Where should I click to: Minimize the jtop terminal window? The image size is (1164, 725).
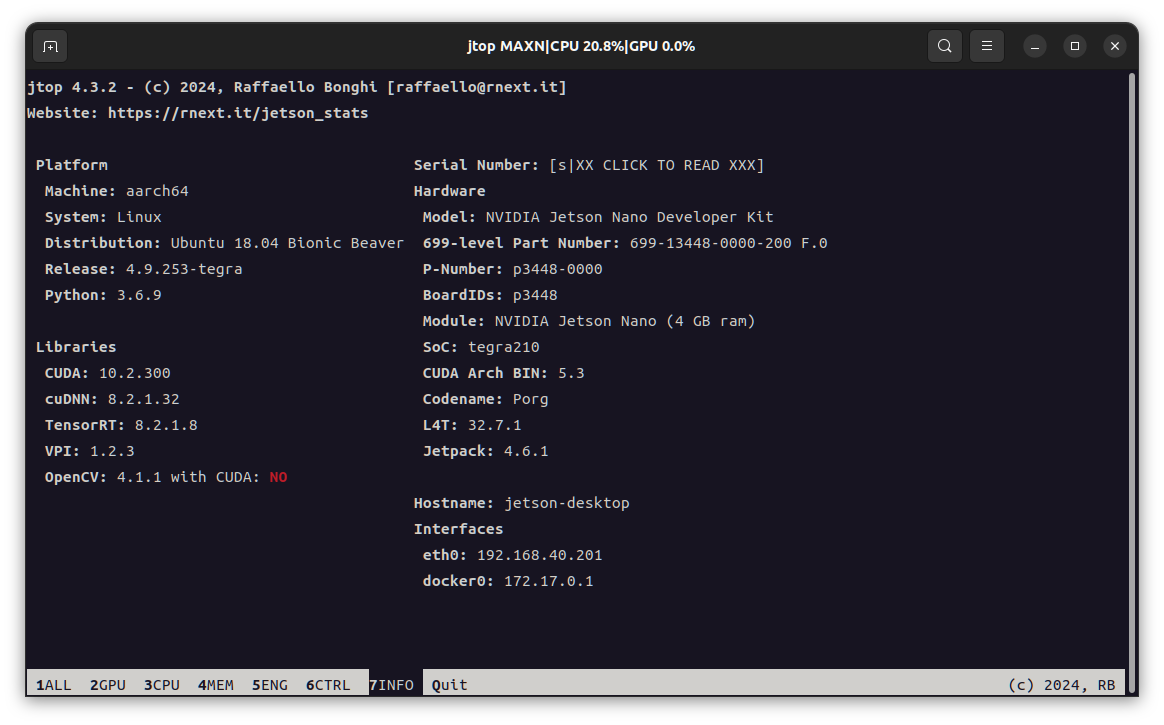(1035, 46)
